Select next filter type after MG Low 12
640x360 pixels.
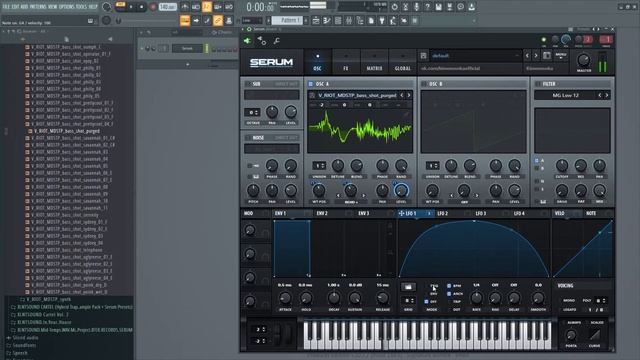[607, 95]
